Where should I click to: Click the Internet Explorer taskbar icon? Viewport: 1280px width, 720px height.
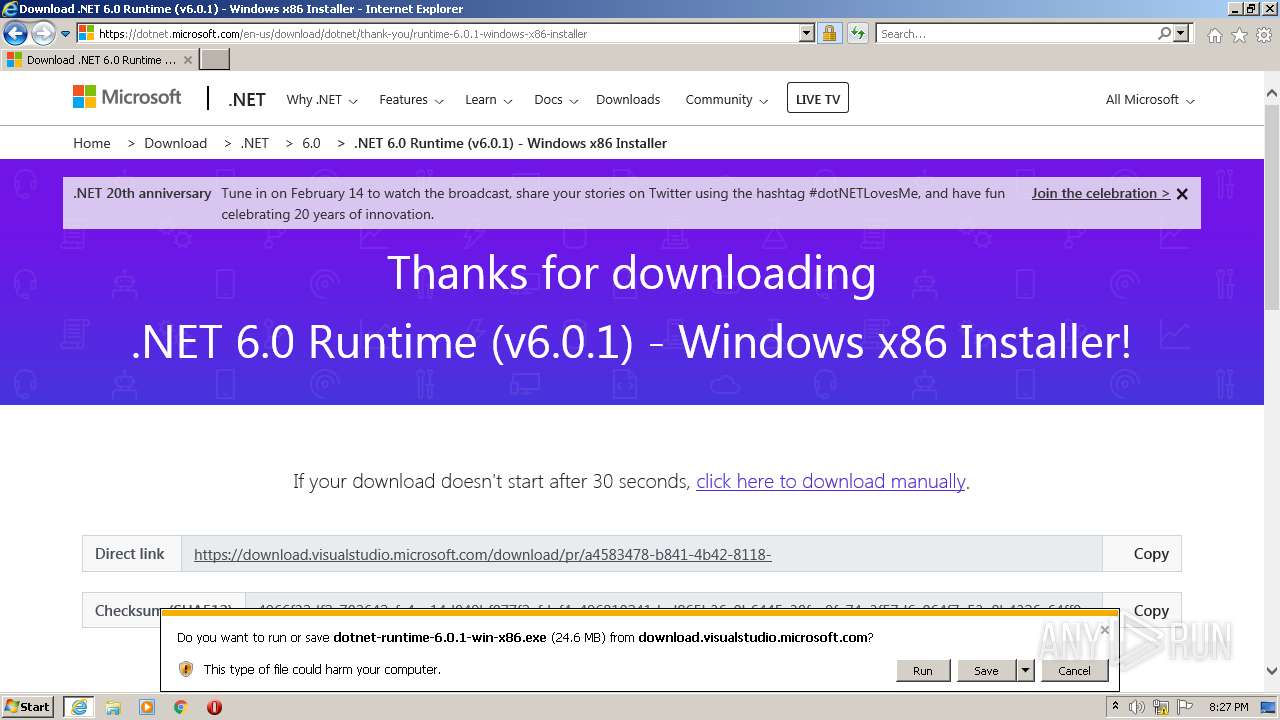78,707
